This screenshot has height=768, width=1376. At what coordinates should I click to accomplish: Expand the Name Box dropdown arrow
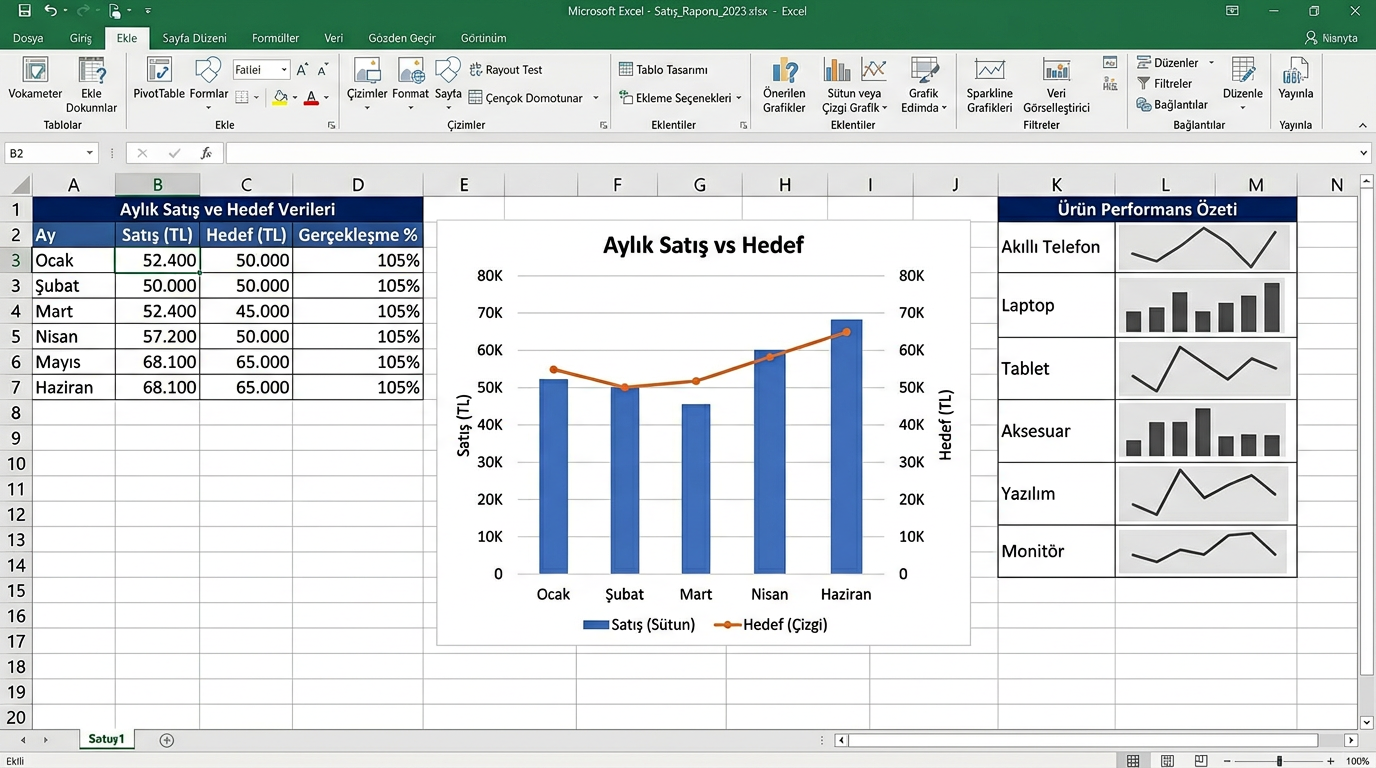click(90, 153)
